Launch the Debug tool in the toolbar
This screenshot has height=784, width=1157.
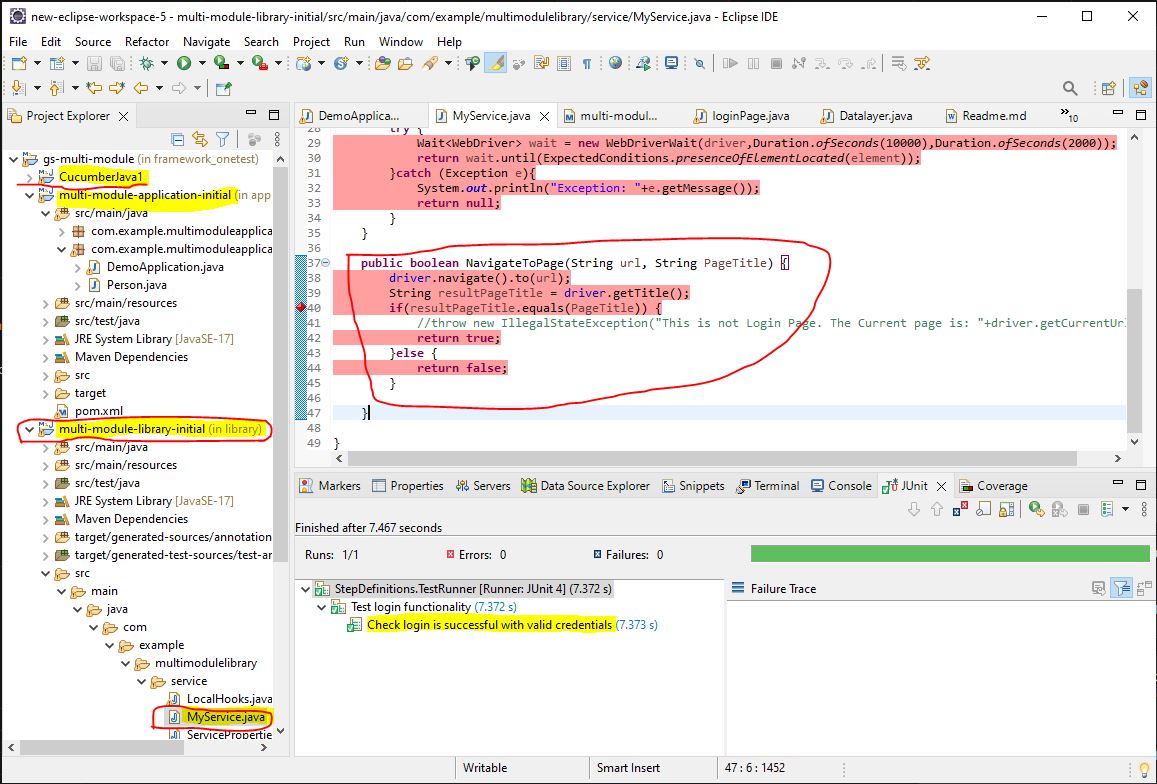click(x=148, y=62)
